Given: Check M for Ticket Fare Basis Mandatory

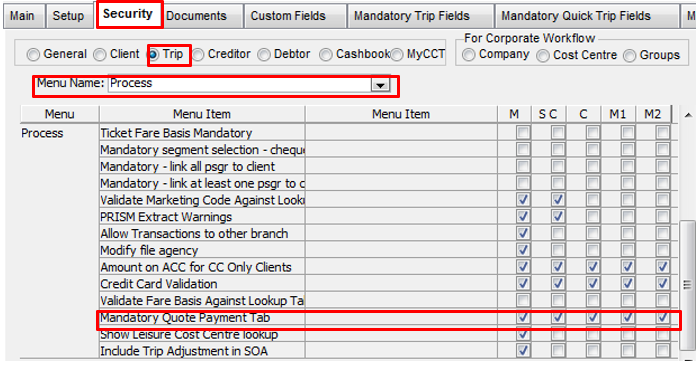Looking at the screenshot, I should (x=523, y=133).
